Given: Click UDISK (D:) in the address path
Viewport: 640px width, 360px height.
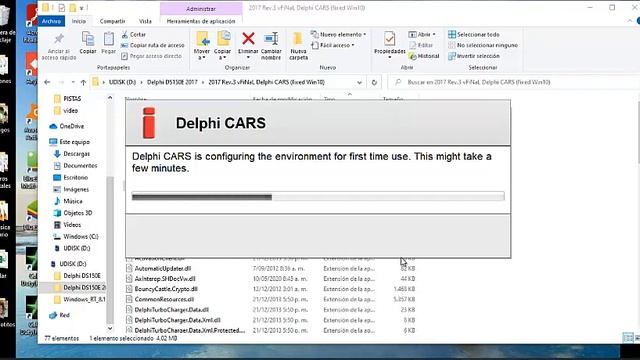Looking at the screenshot, I should (122, 82).
